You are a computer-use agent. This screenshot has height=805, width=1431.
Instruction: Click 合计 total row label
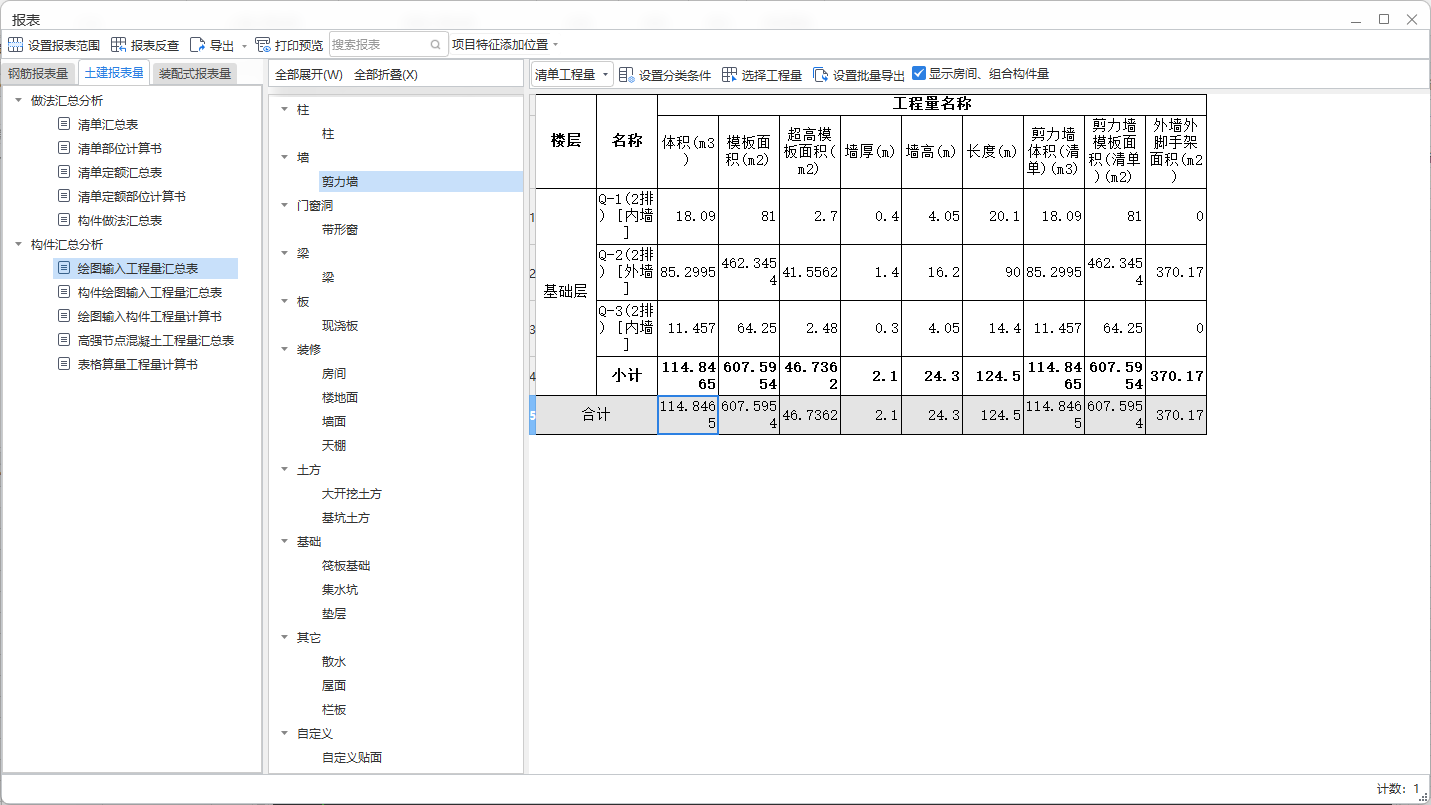(x=596, y=414)
